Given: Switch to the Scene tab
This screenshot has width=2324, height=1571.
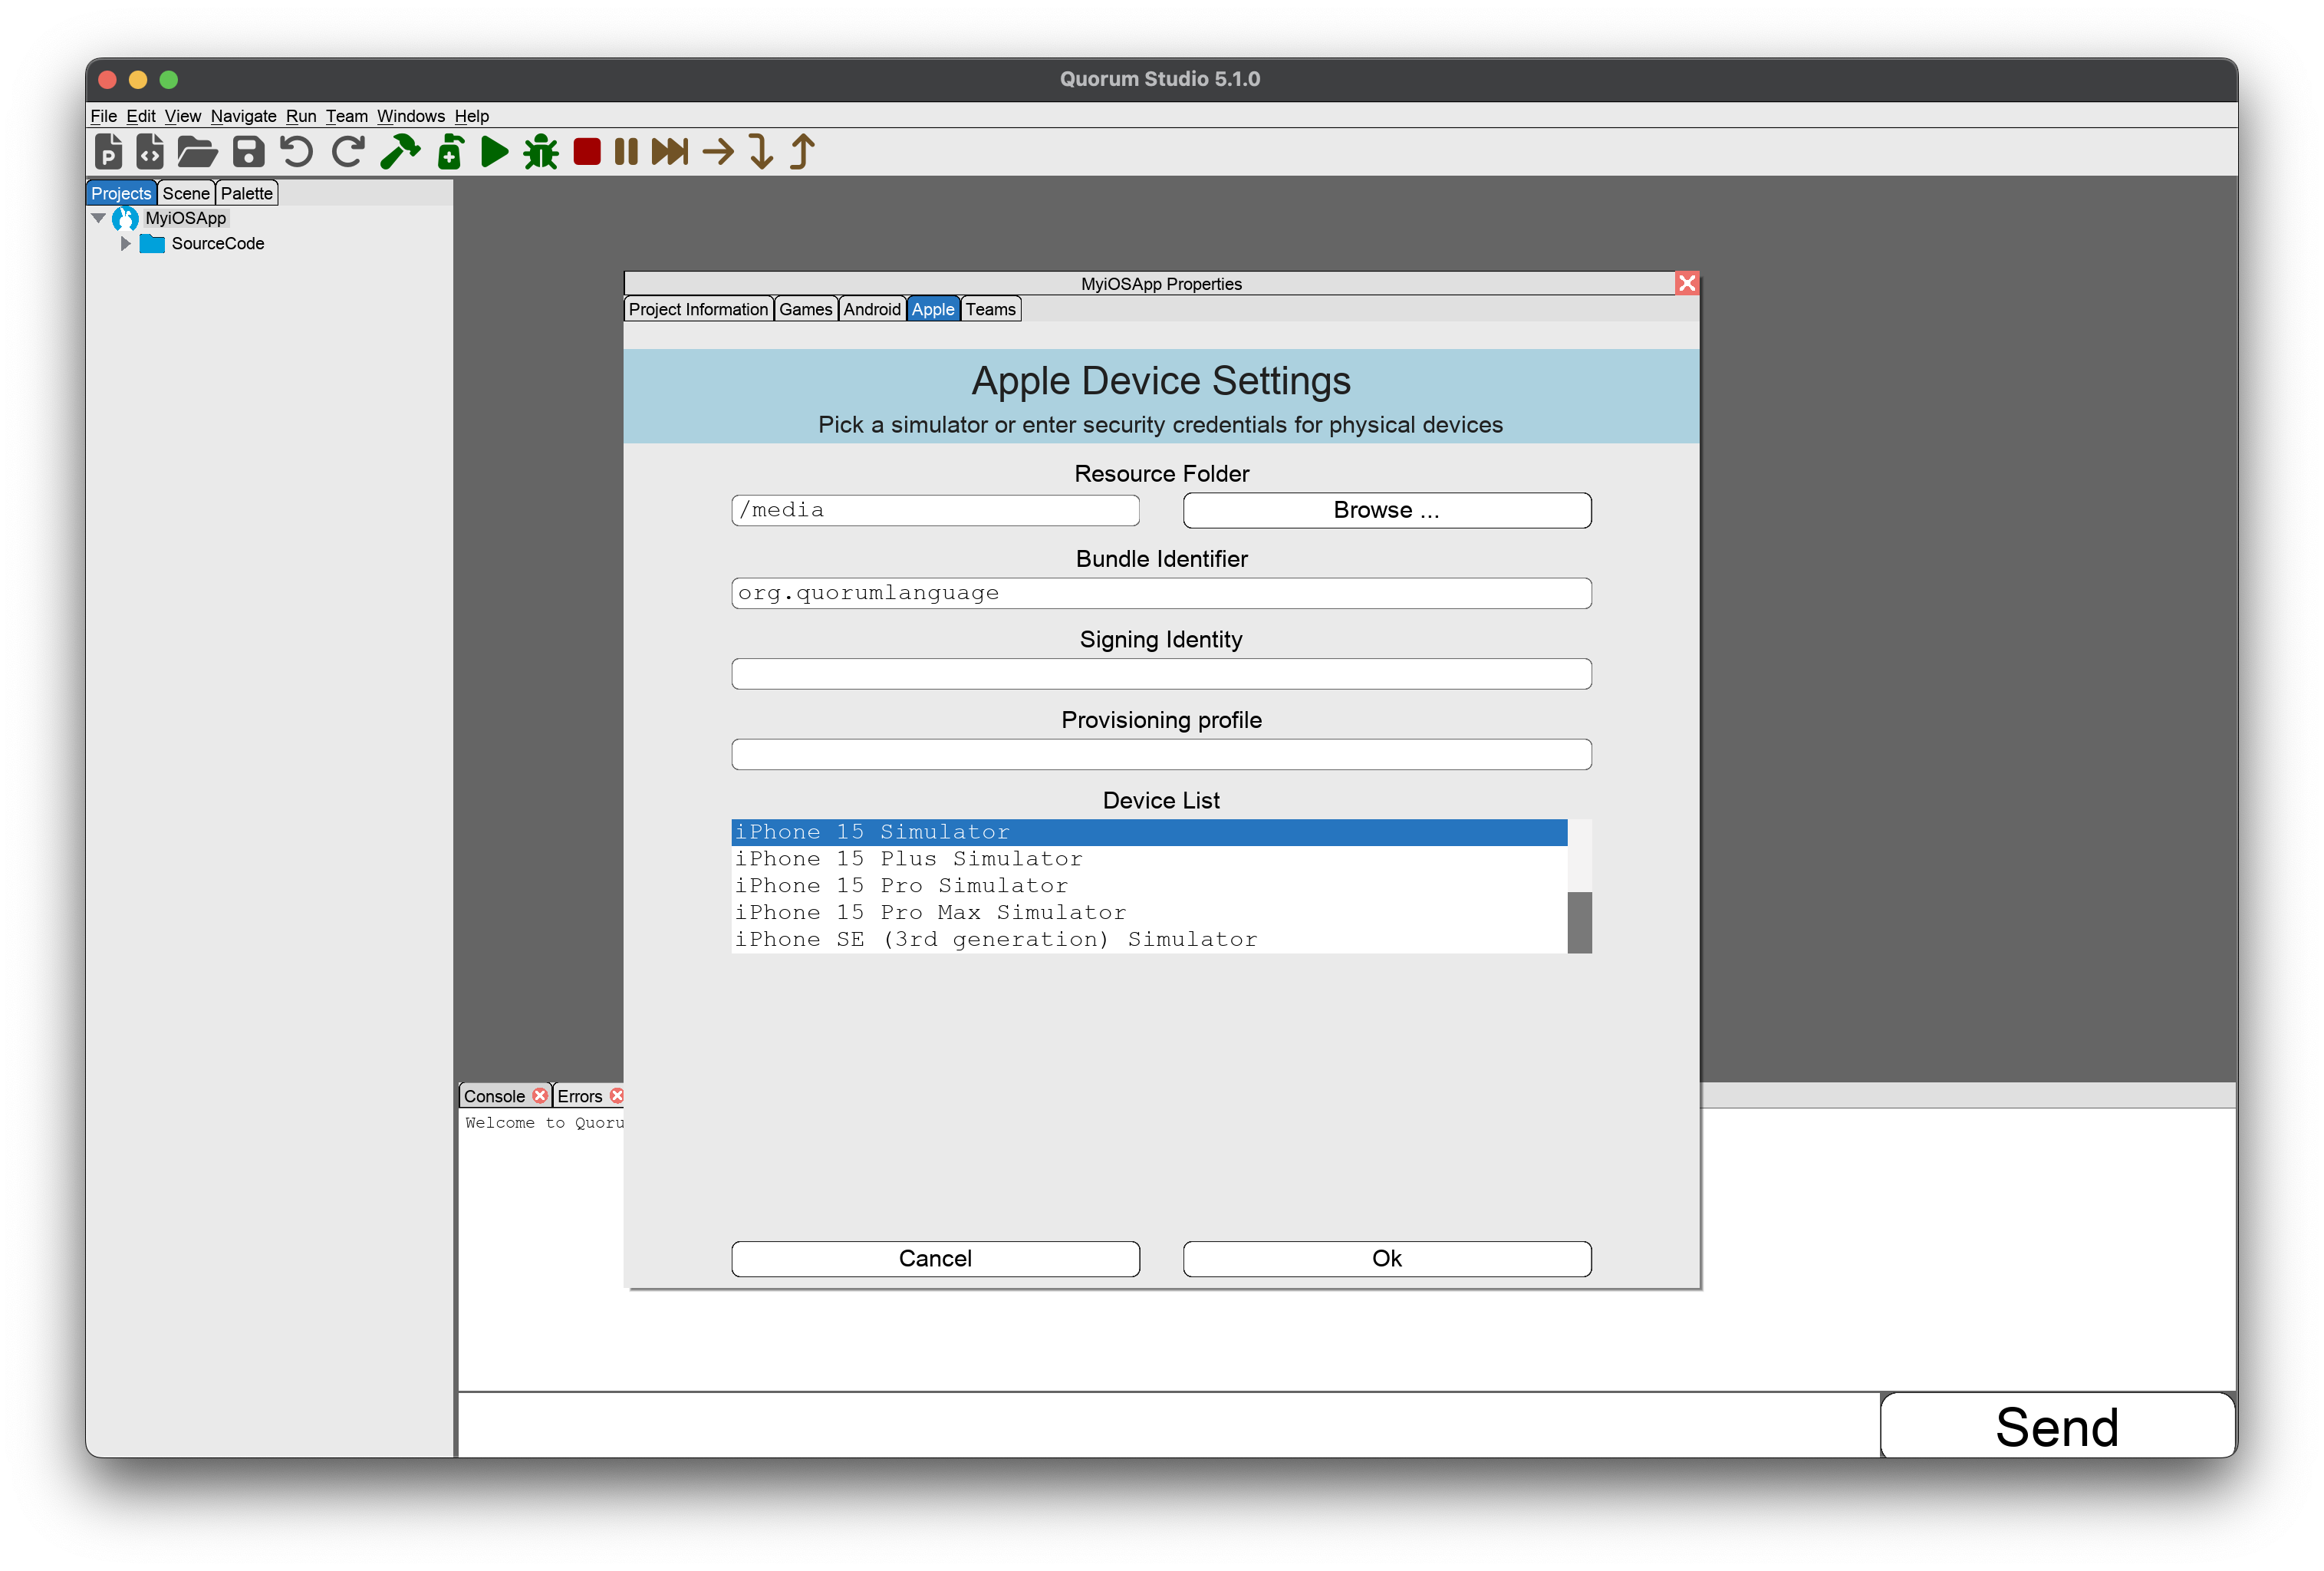Looking at the screenshot, I should [186, 194].
